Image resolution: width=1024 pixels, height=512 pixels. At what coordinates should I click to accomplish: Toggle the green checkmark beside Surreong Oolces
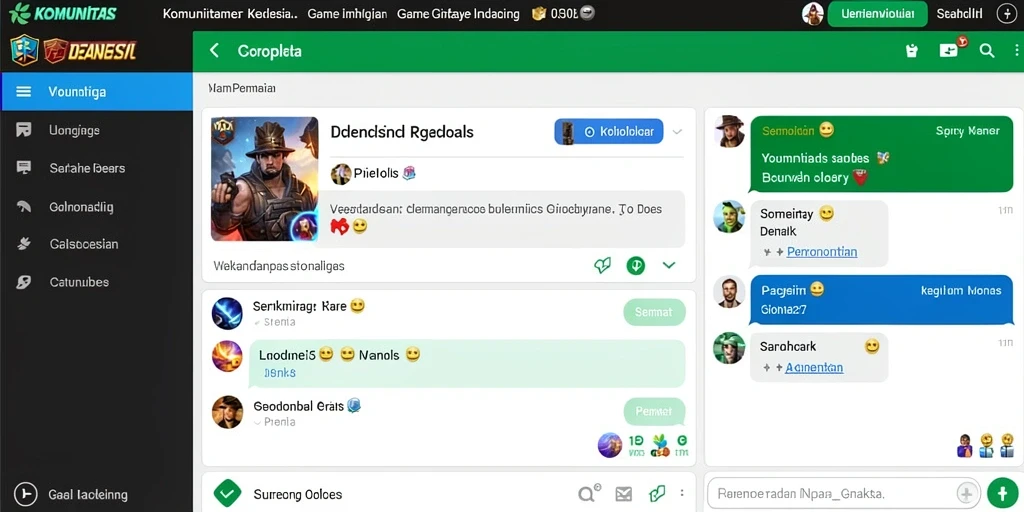[x=227, y=494]
